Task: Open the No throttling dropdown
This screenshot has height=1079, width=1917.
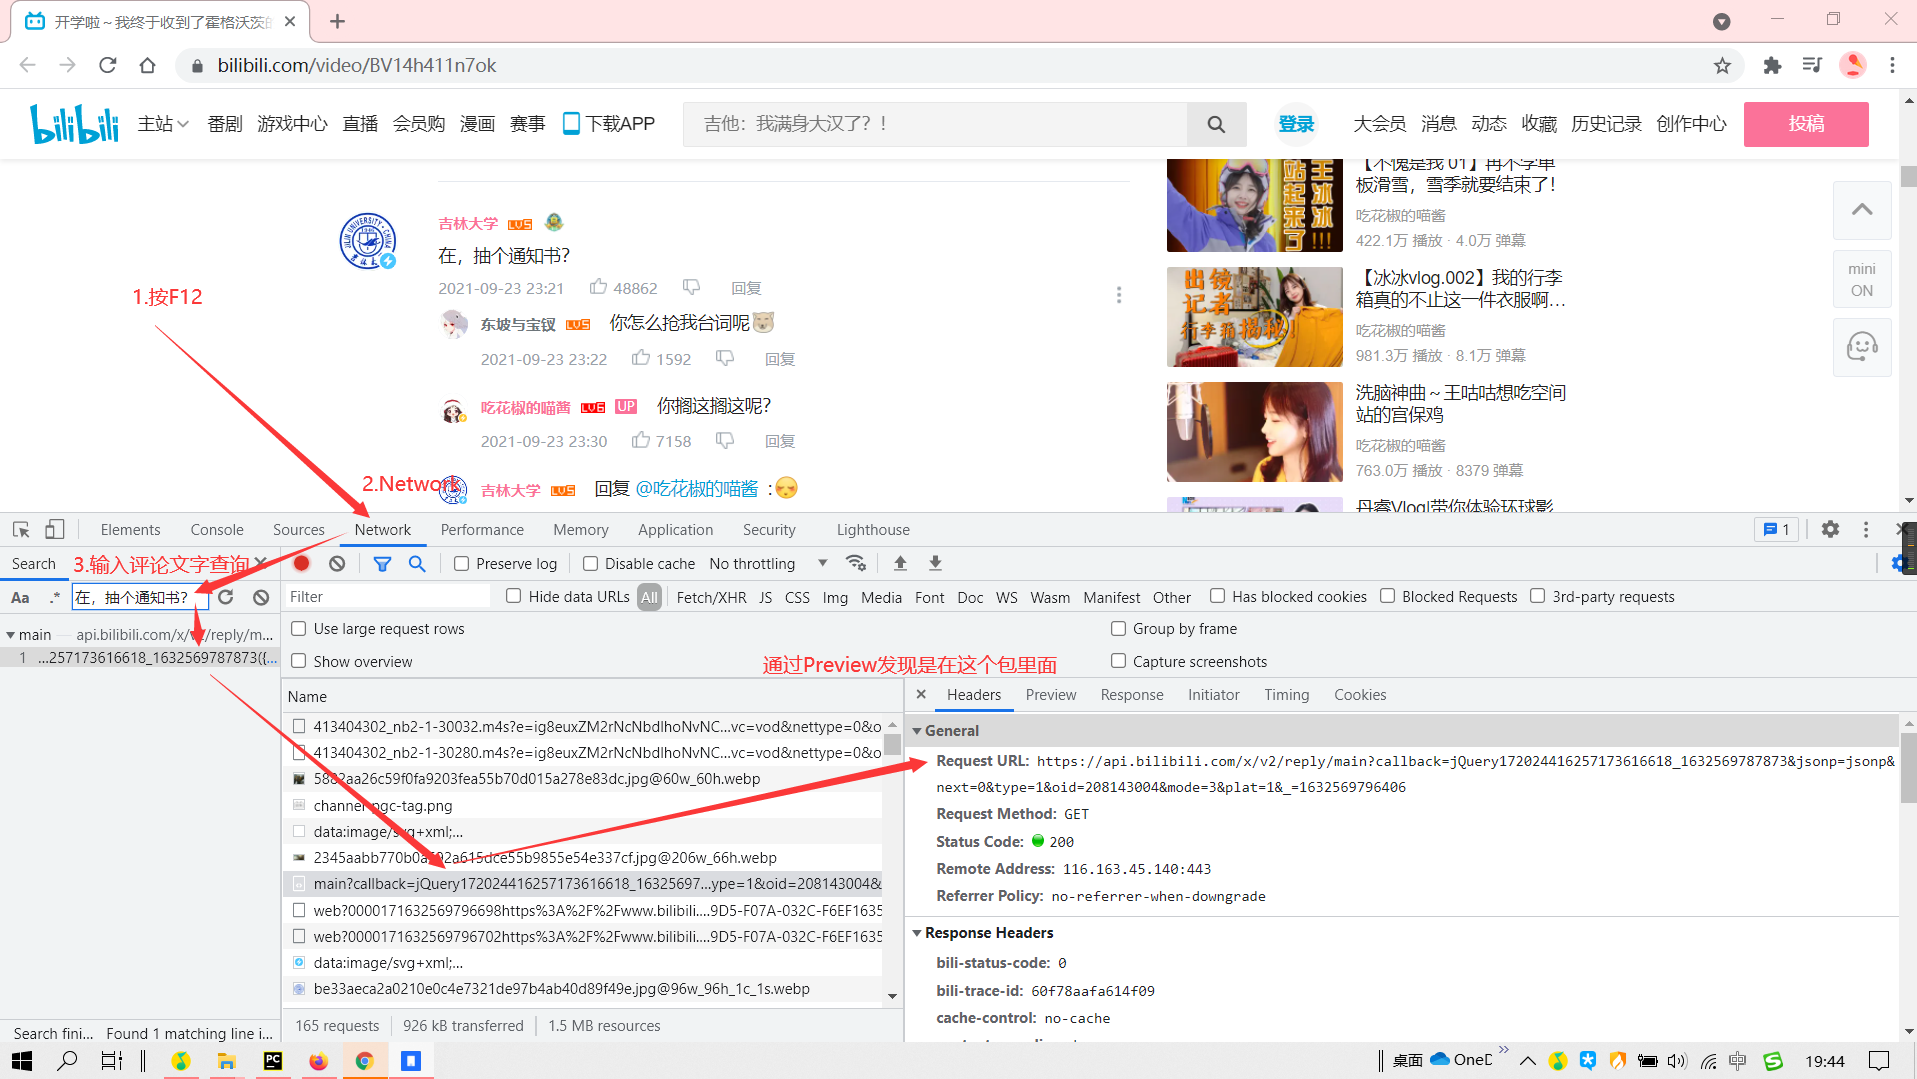Action: (768, 564)
